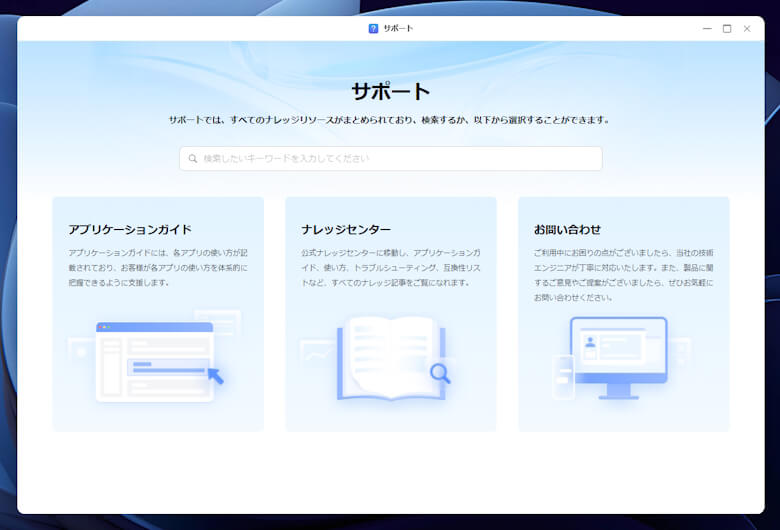780x530 pixels.
Task: Click the subtitle sentence under the サポート heading
Action: (390, 120)
